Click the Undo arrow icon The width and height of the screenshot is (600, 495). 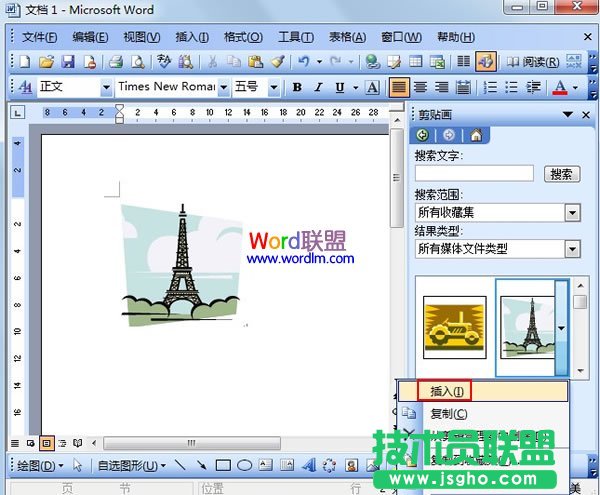[x=303, y=62]
